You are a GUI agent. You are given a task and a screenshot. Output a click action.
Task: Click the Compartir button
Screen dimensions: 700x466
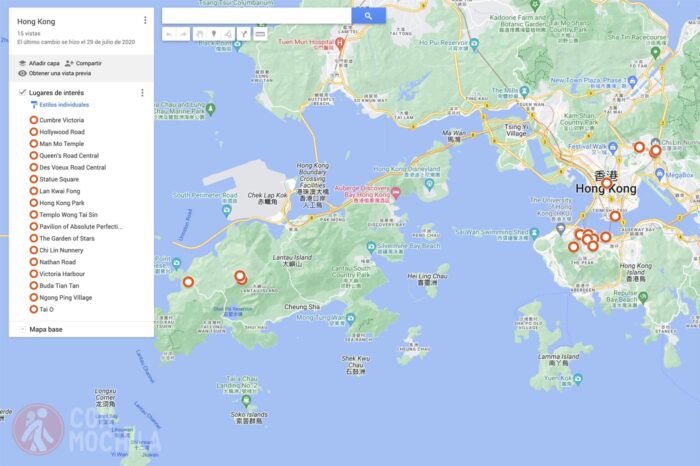click(x=83, y=63)
